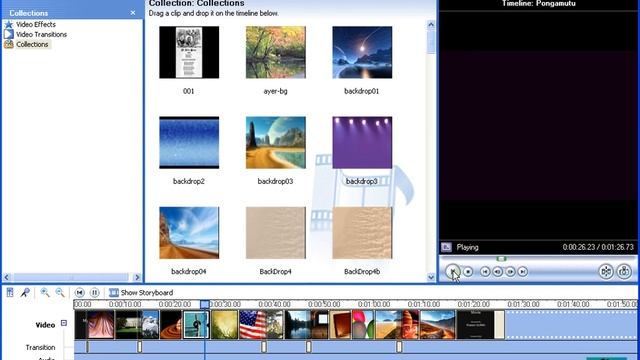The width and height of the screenshot is (640, 360).
Task: Click the transition marker near 0:01:00 on the Transition track
Action: tap(399, 347)
